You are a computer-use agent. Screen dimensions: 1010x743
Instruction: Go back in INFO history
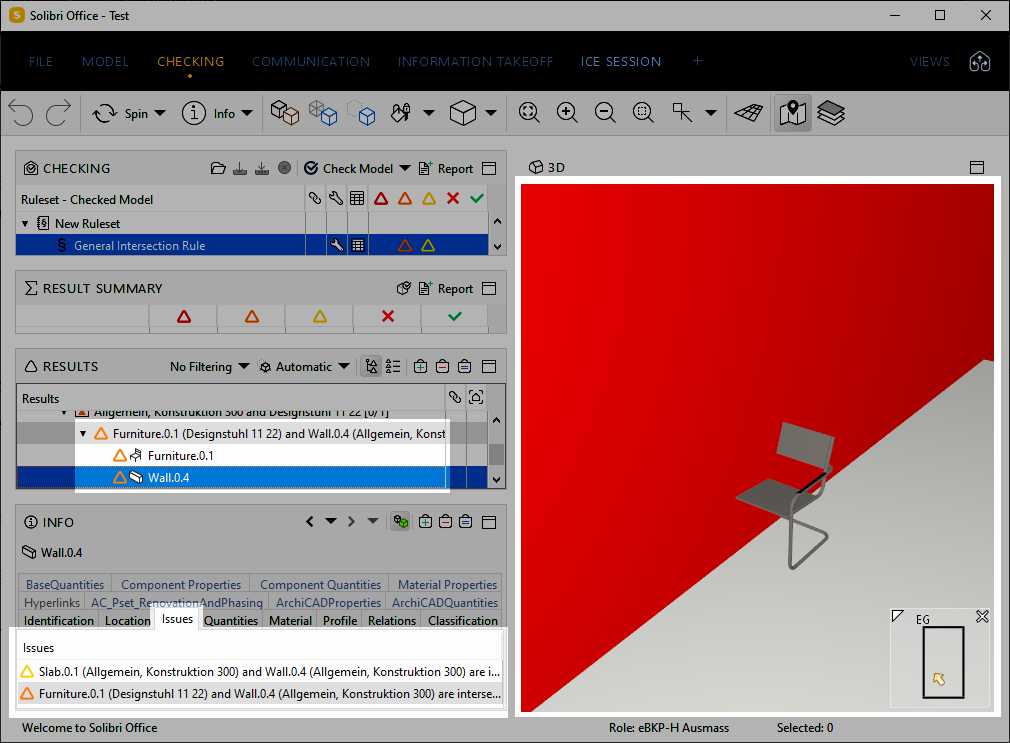coord(310,521)
